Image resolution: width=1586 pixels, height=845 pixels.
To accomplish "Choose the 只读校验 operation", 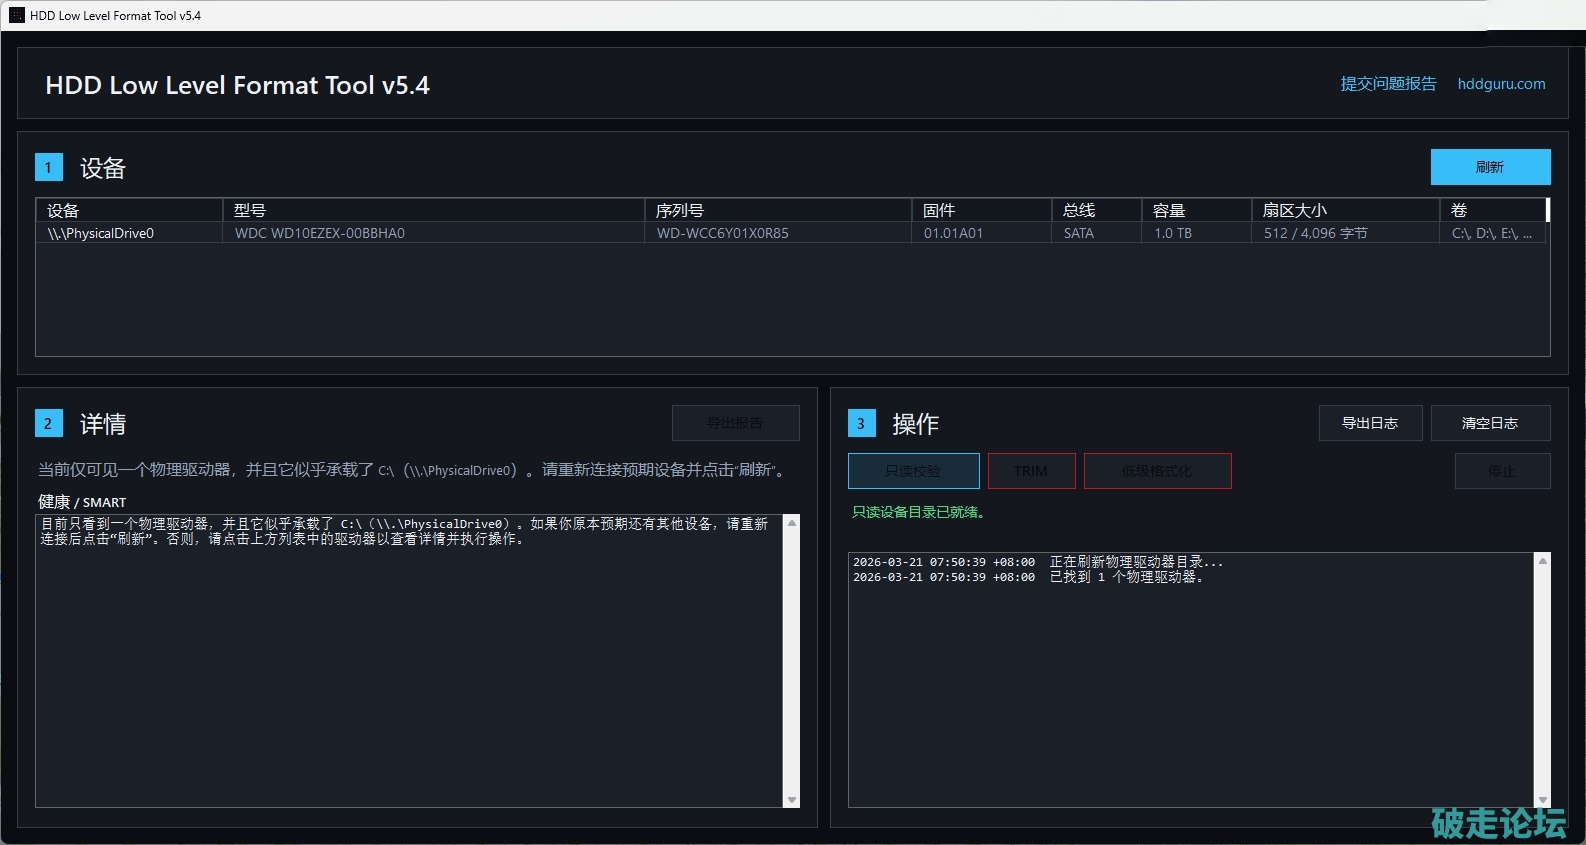I will [x=913, y=471].
